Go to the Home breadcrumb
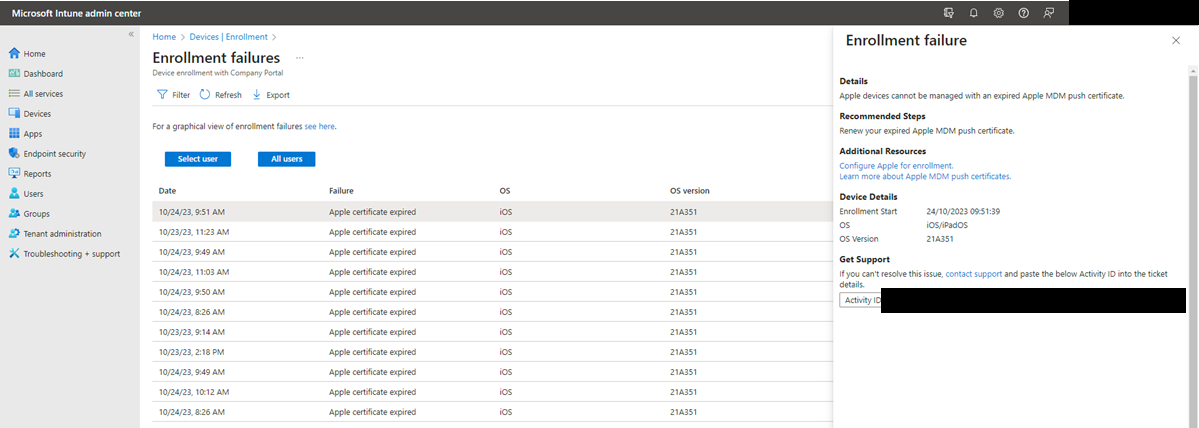This screenshot has height=428, width=1199. 164,37
